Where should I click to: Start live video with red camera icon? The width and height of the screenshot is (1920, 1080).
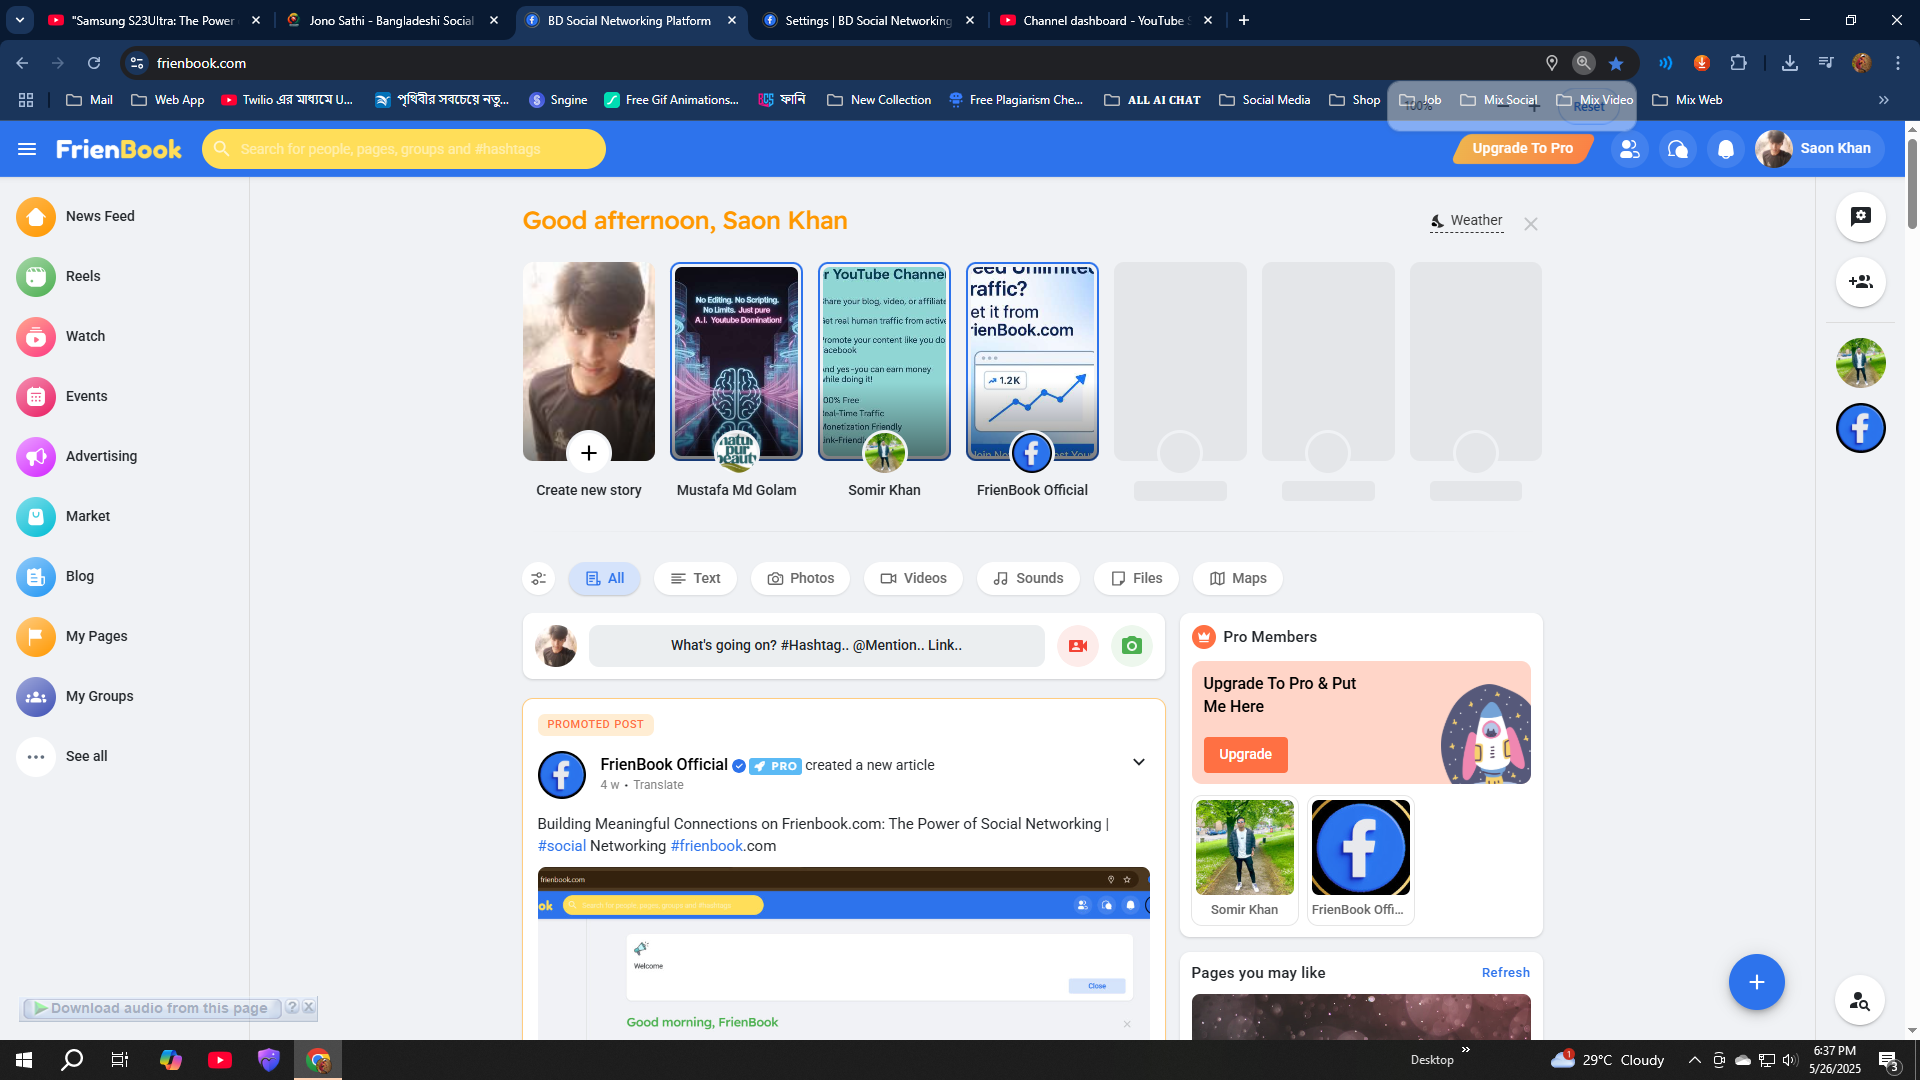coord(1078,646)
